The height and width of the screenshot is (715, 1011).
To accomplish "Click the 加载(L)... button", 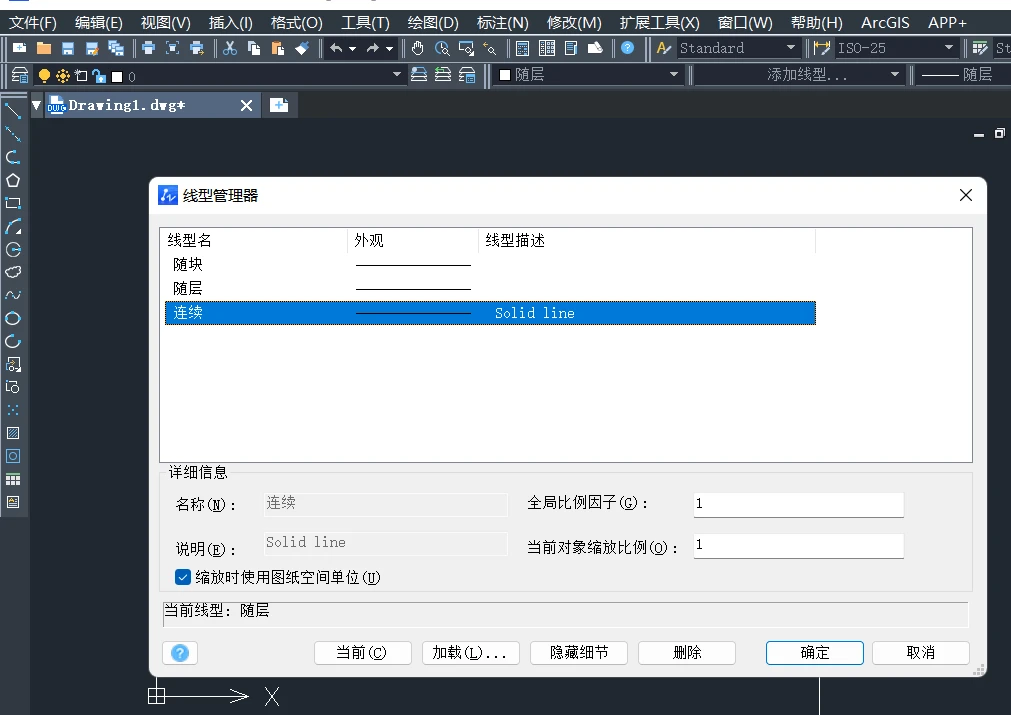I will [x=469, y=653].
